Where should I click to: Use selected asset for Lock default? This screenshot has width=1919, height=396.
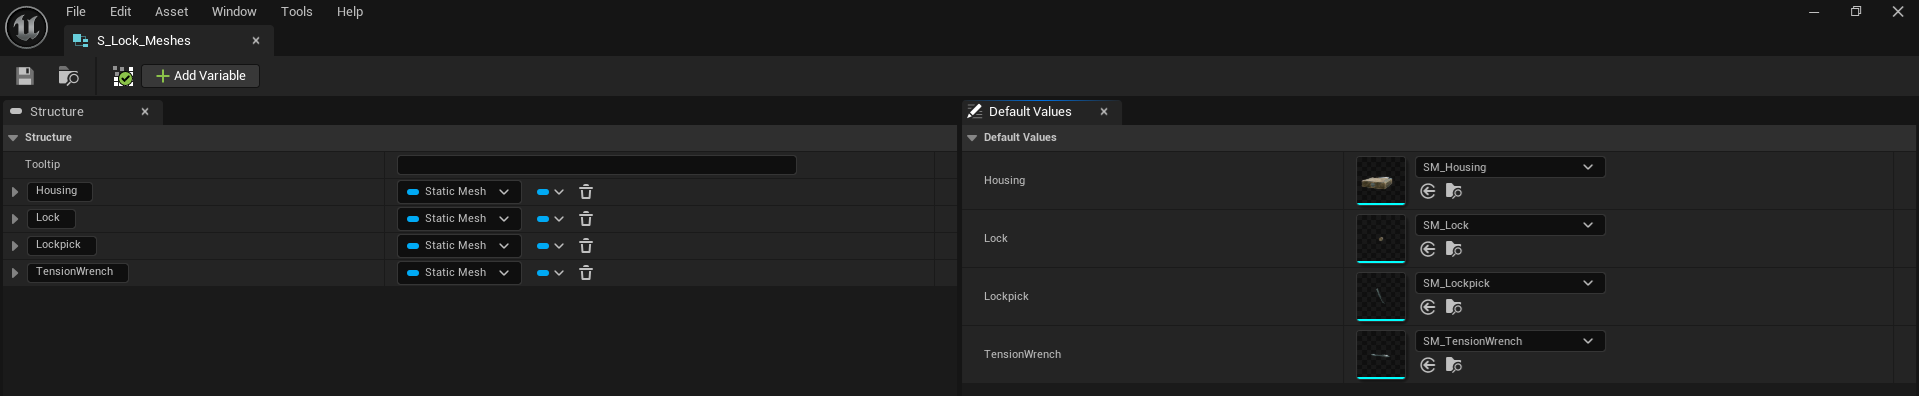[x=1428, y=249]
